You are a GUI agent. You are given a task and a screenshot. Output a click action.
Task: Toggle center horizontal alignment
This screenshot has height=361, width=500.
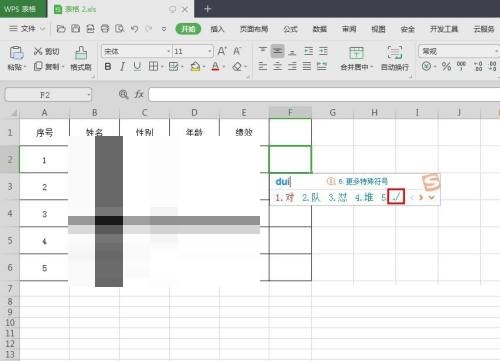(x=278, y=66)
